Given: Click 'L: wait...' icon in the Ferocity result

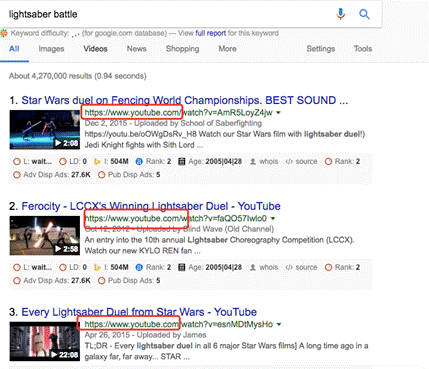Looking at the screenshot, I should [17, 267].
